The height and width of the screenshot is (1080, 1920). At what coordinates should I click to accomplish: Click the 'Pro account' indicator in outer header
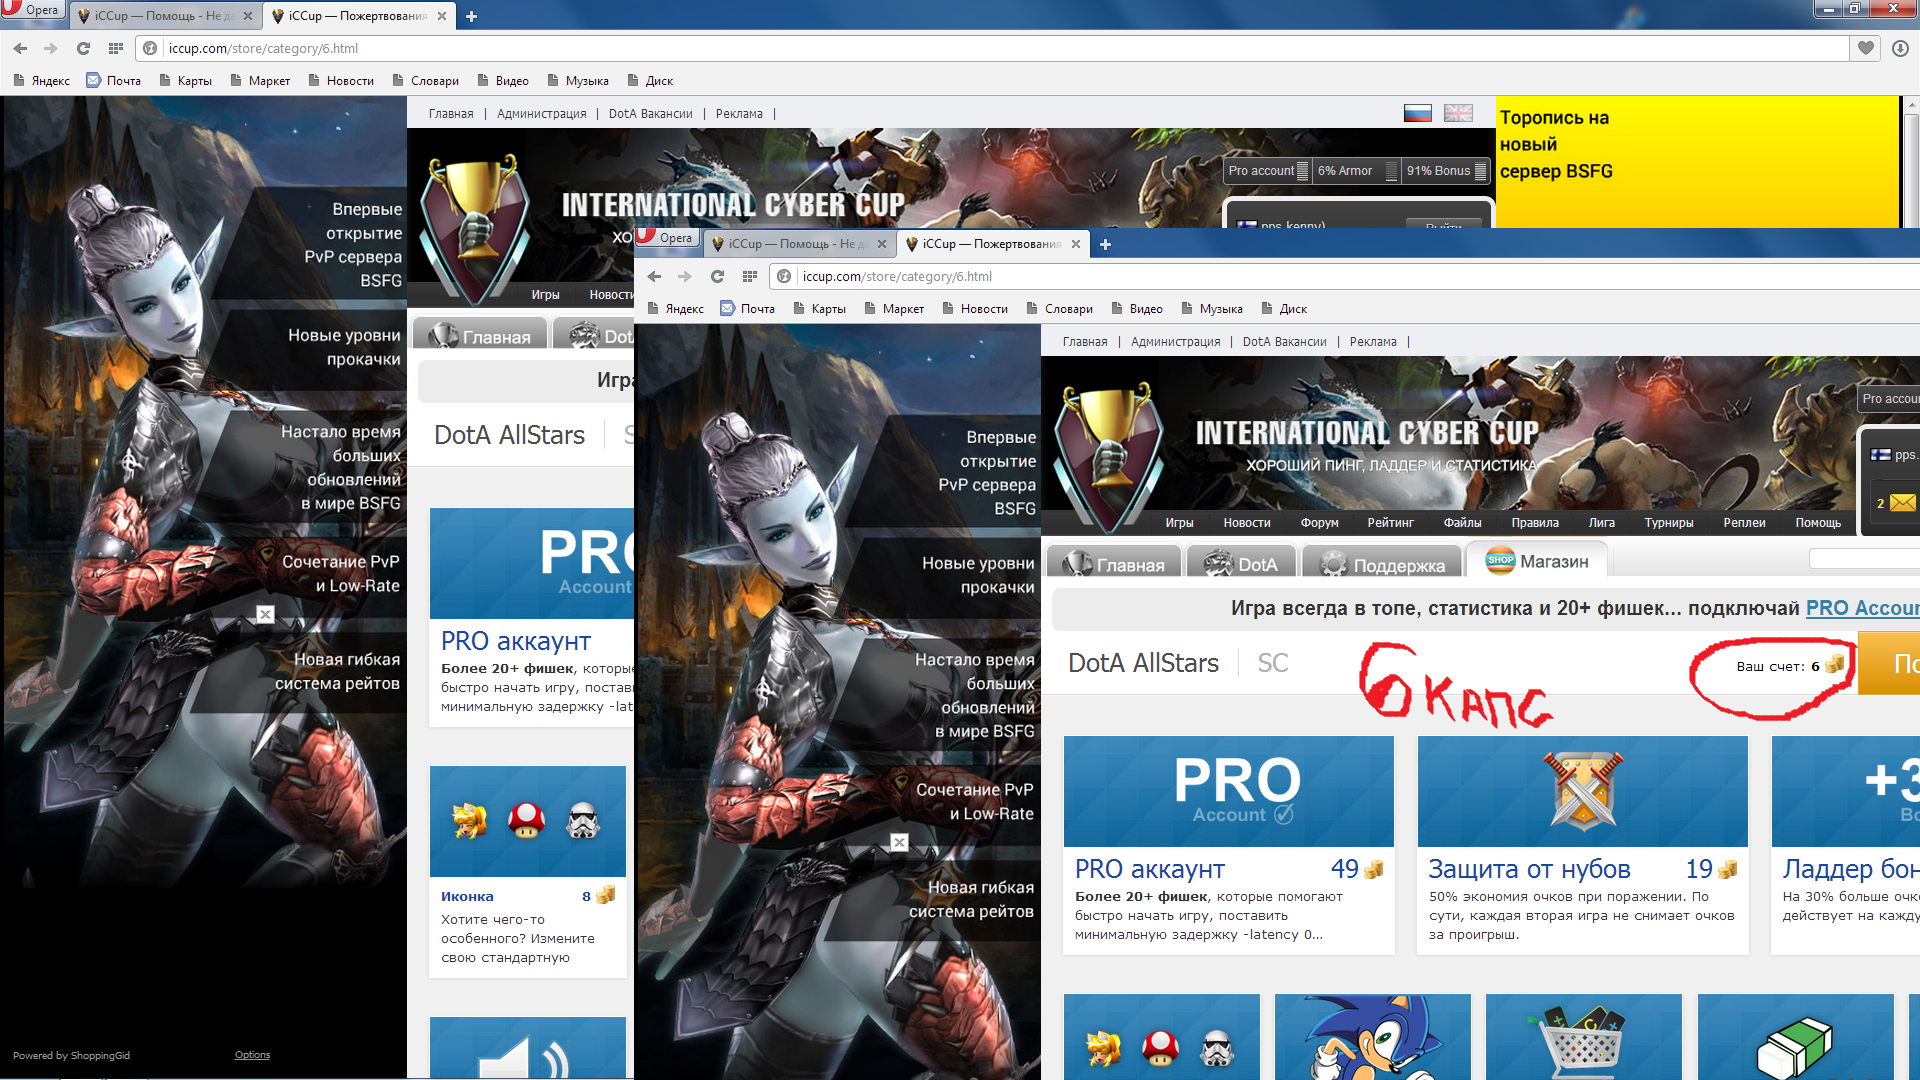tap(1267, 171)
